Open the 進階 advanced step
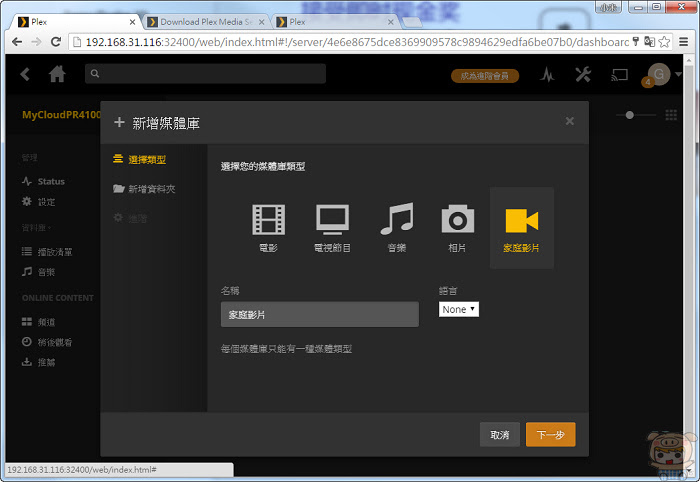The image size is (700, 482). [x=130, y=218]
